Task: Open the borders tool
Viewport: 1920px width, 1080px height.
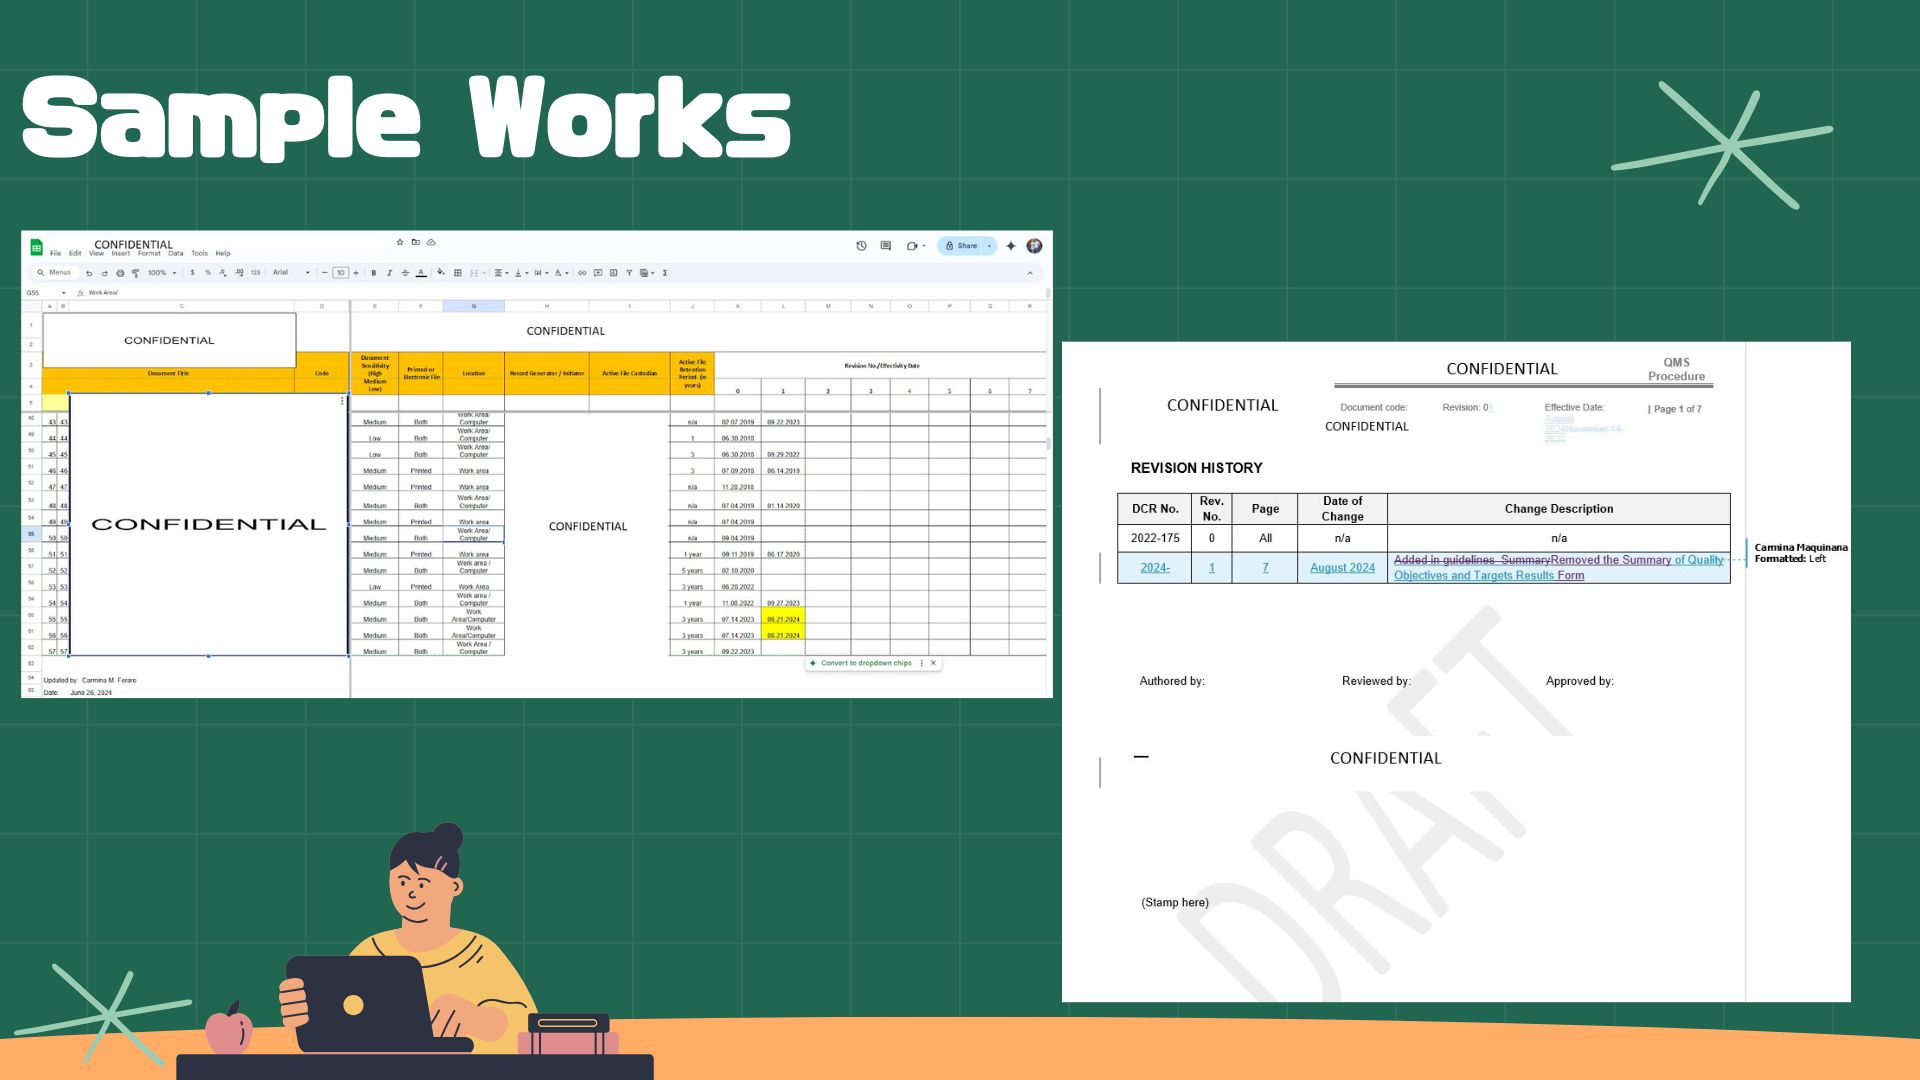Action: coord(458,273)
